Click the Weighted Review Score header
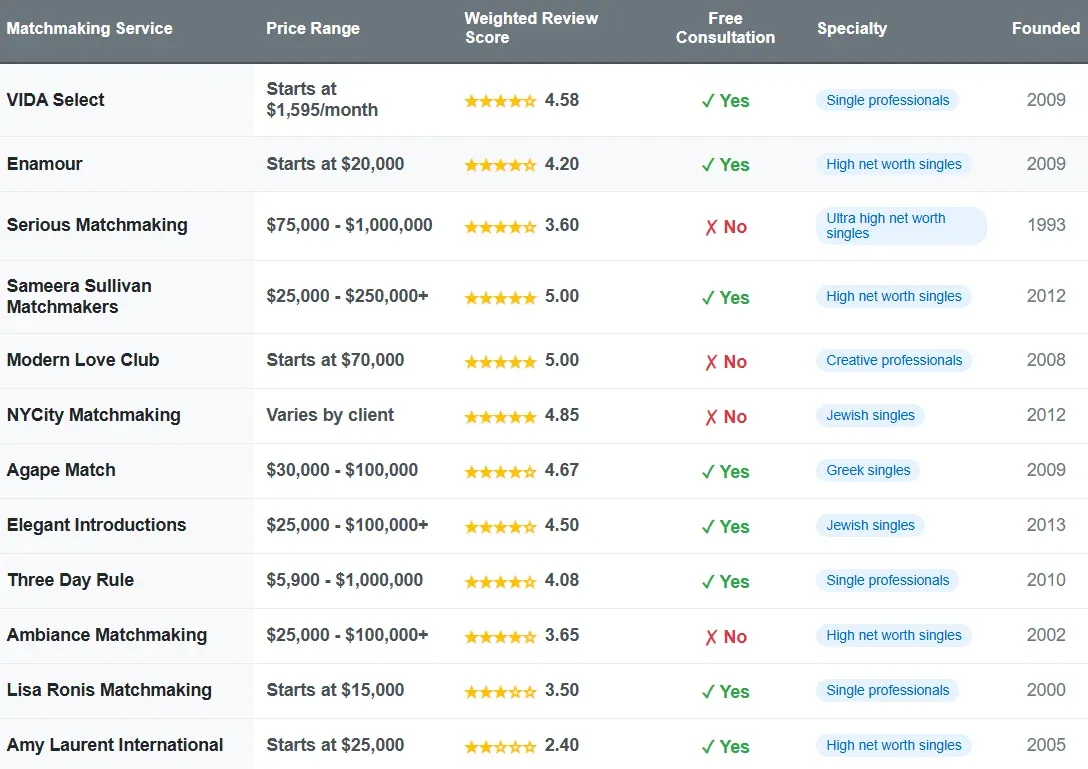This screenshot has height=769, width=1088. tap(531, 28)
